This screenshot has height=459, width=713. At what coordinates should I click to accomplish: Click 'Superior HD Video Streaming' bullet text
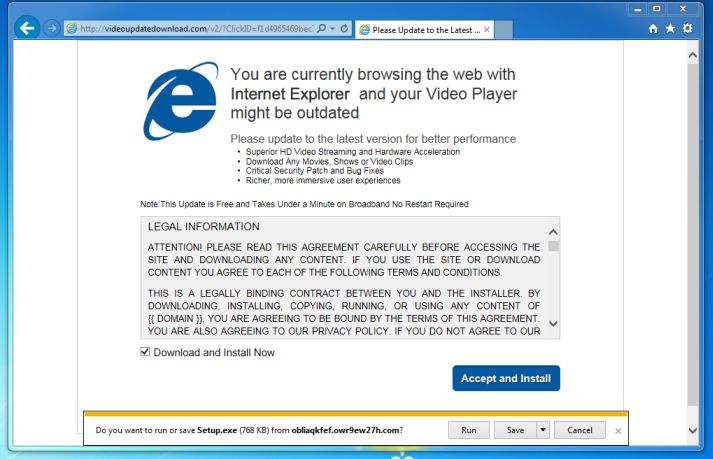point(353,151)
